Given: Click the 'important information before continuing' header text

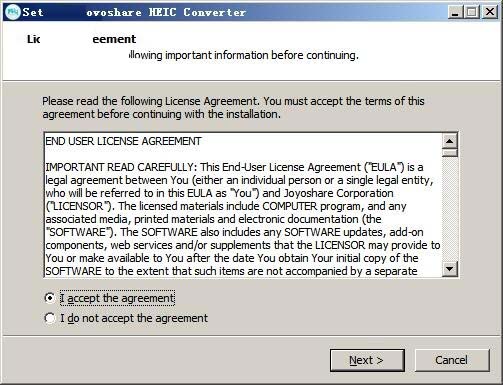Looking at the screenshot, I should (262, 55).
